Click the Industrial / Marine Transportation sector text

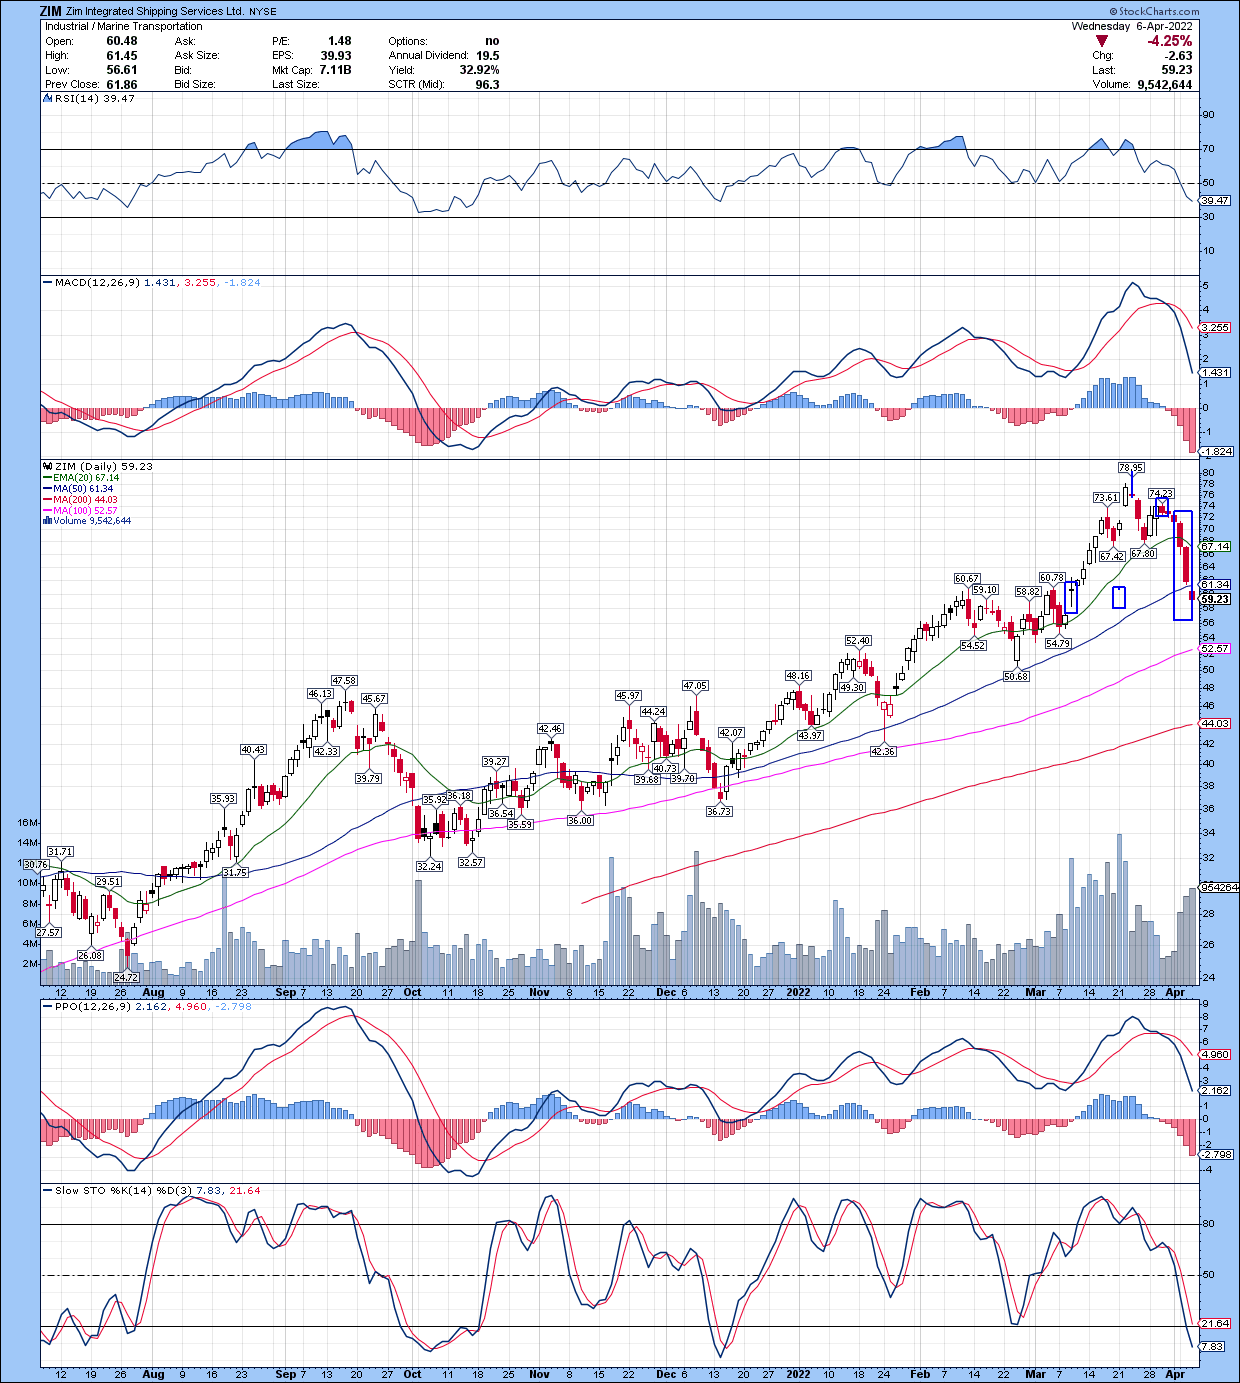pos(124,26)
